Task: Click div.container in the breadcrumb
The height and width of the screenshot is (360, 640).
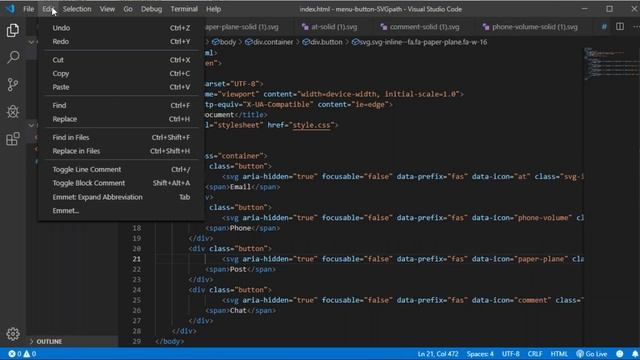Action: tap(269, 42)
